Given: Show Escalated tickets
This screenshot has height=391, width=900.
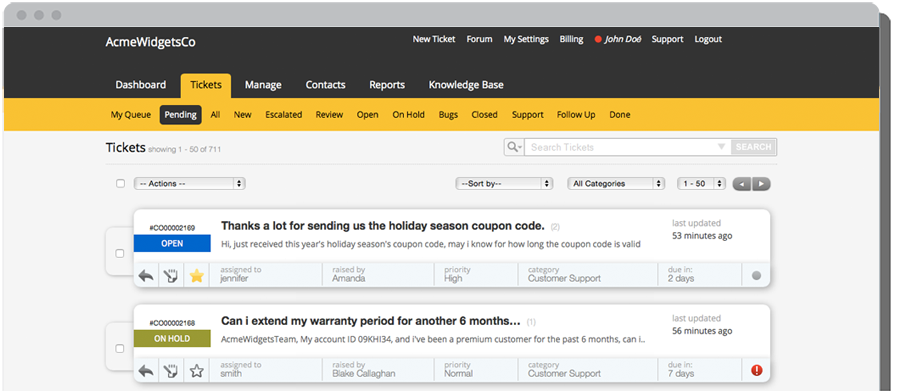Looking at the screenshot, I should point(284,115).
